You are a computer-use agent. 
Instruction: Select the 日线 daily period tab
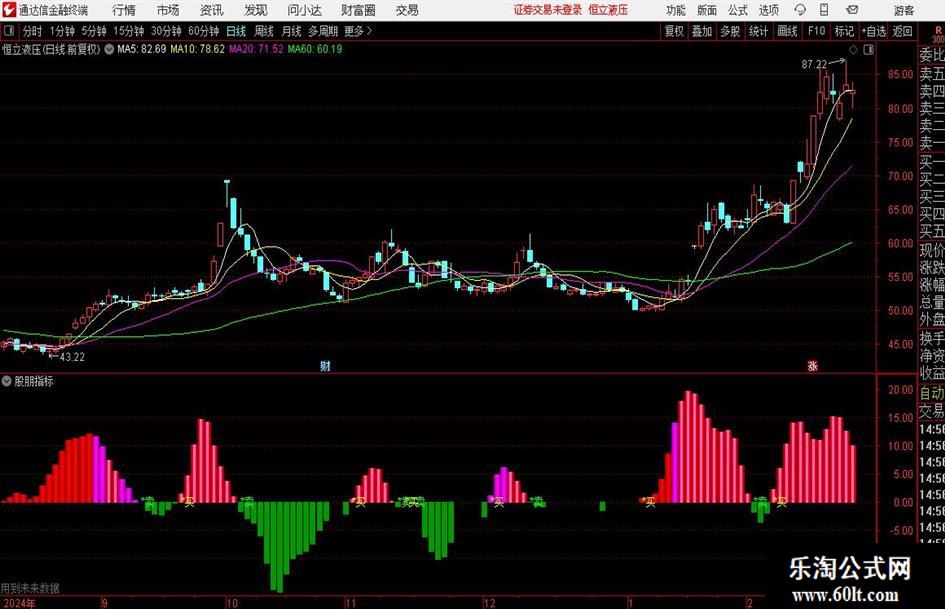pyautogui.click(x=236, y=31)
